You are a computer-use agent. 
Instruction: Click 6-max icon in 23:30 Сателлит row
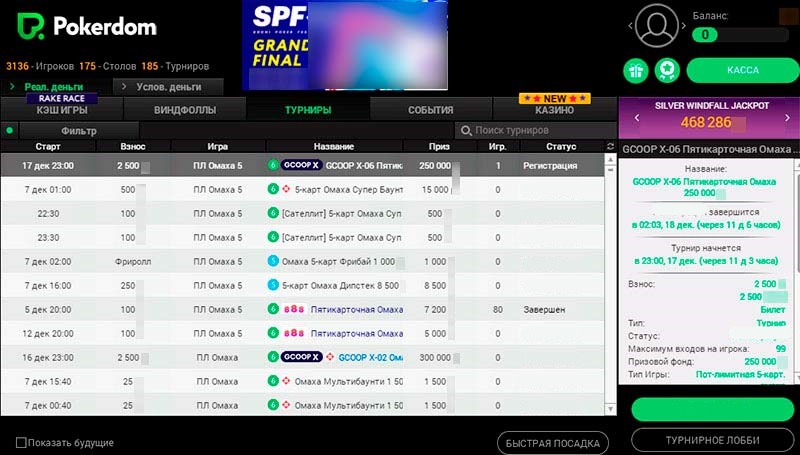[x=273, y=237]
